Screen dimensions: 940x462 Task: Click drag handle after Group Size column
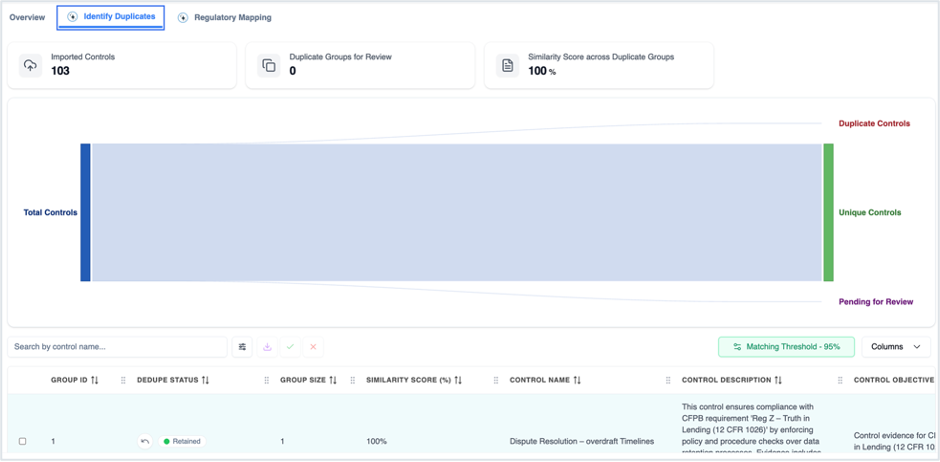pos(352,380)
